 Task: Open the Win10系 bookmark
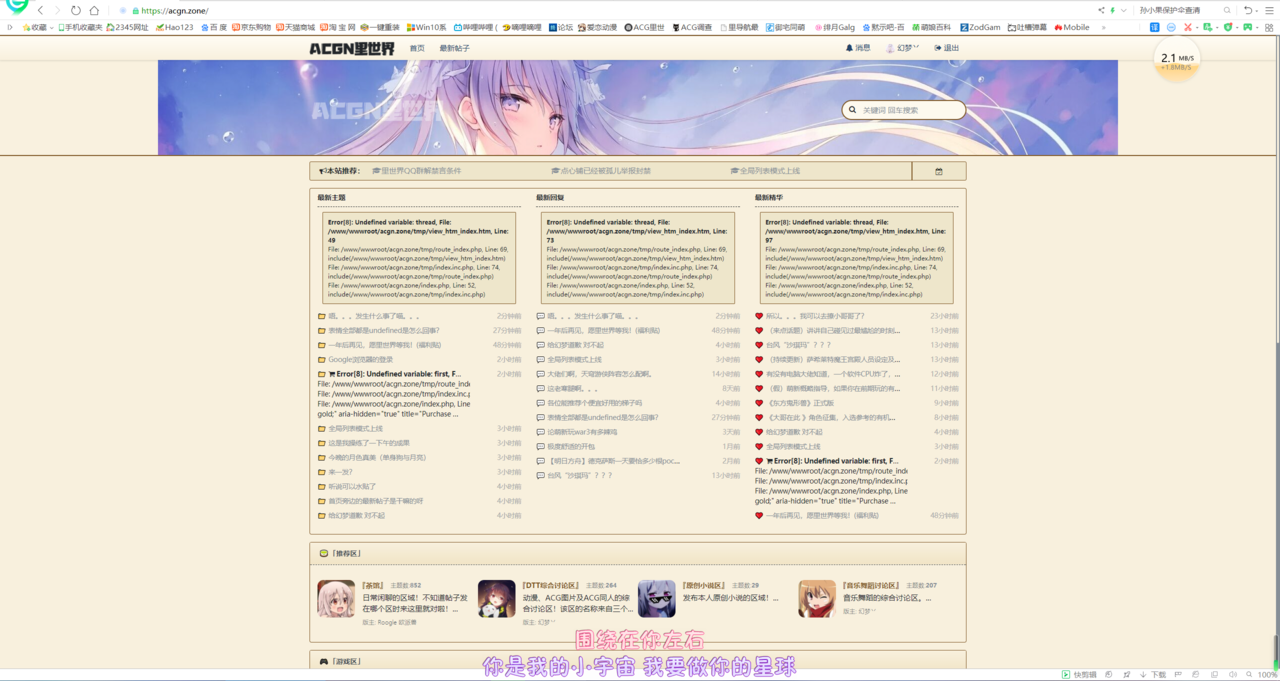[426, 27]
